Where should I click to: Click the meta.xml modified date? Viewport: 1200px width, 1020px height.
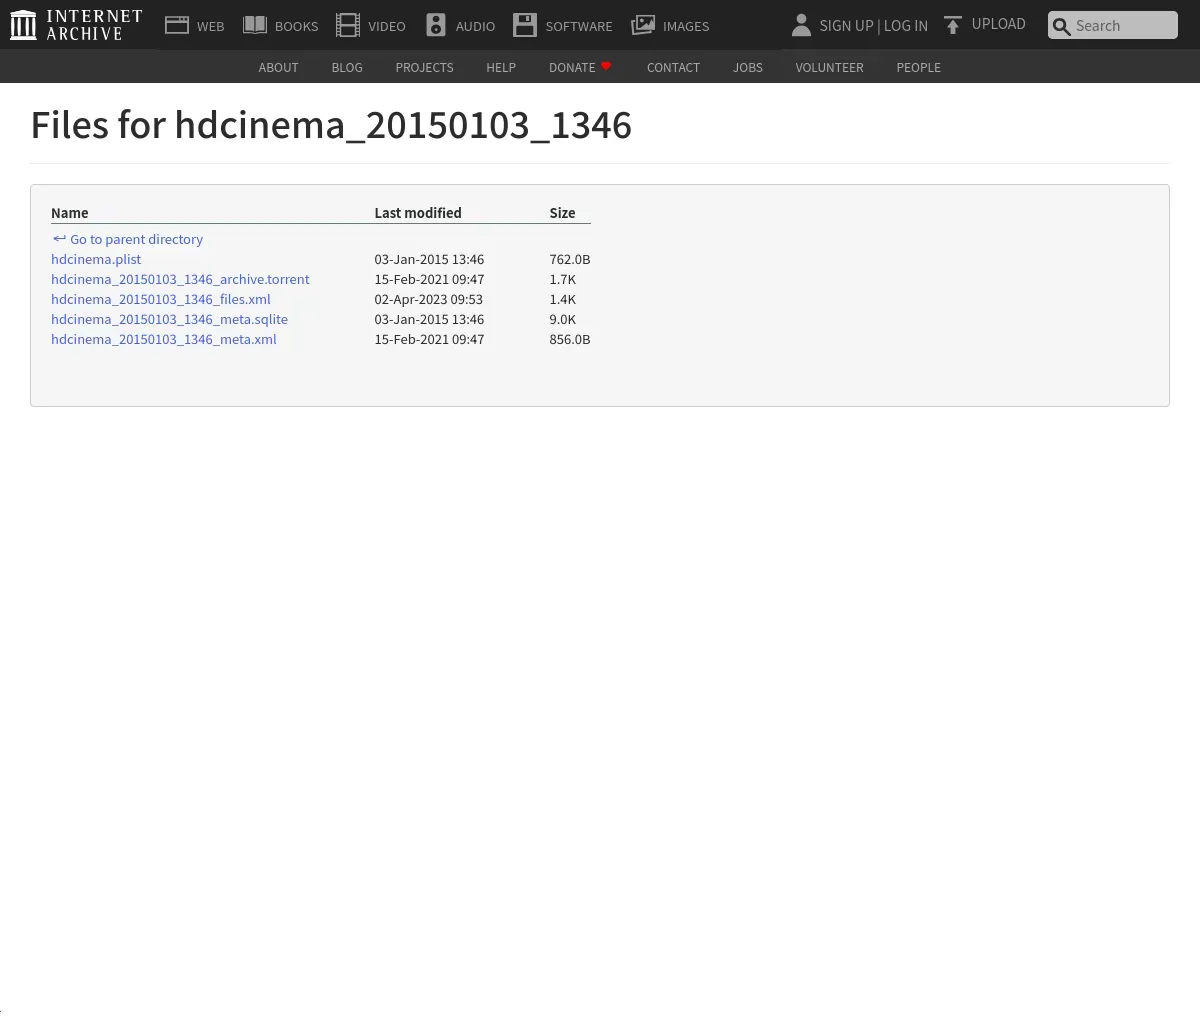(429, 339)
